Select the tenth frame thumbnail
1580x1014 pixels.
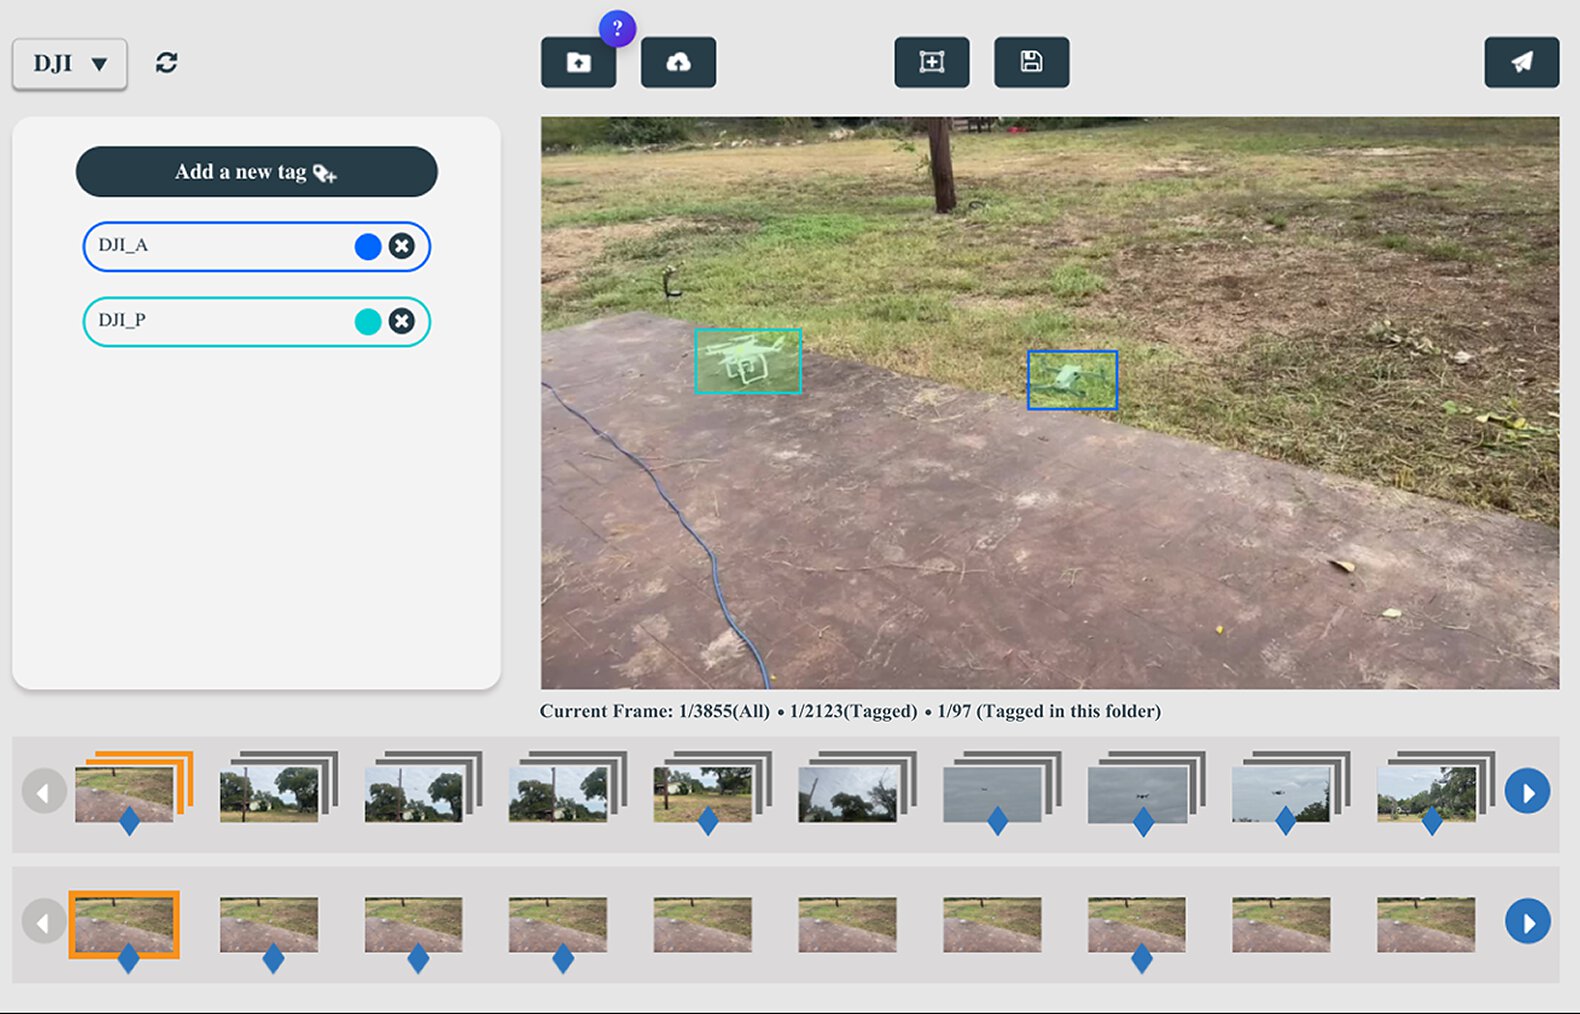point(1426,924)
